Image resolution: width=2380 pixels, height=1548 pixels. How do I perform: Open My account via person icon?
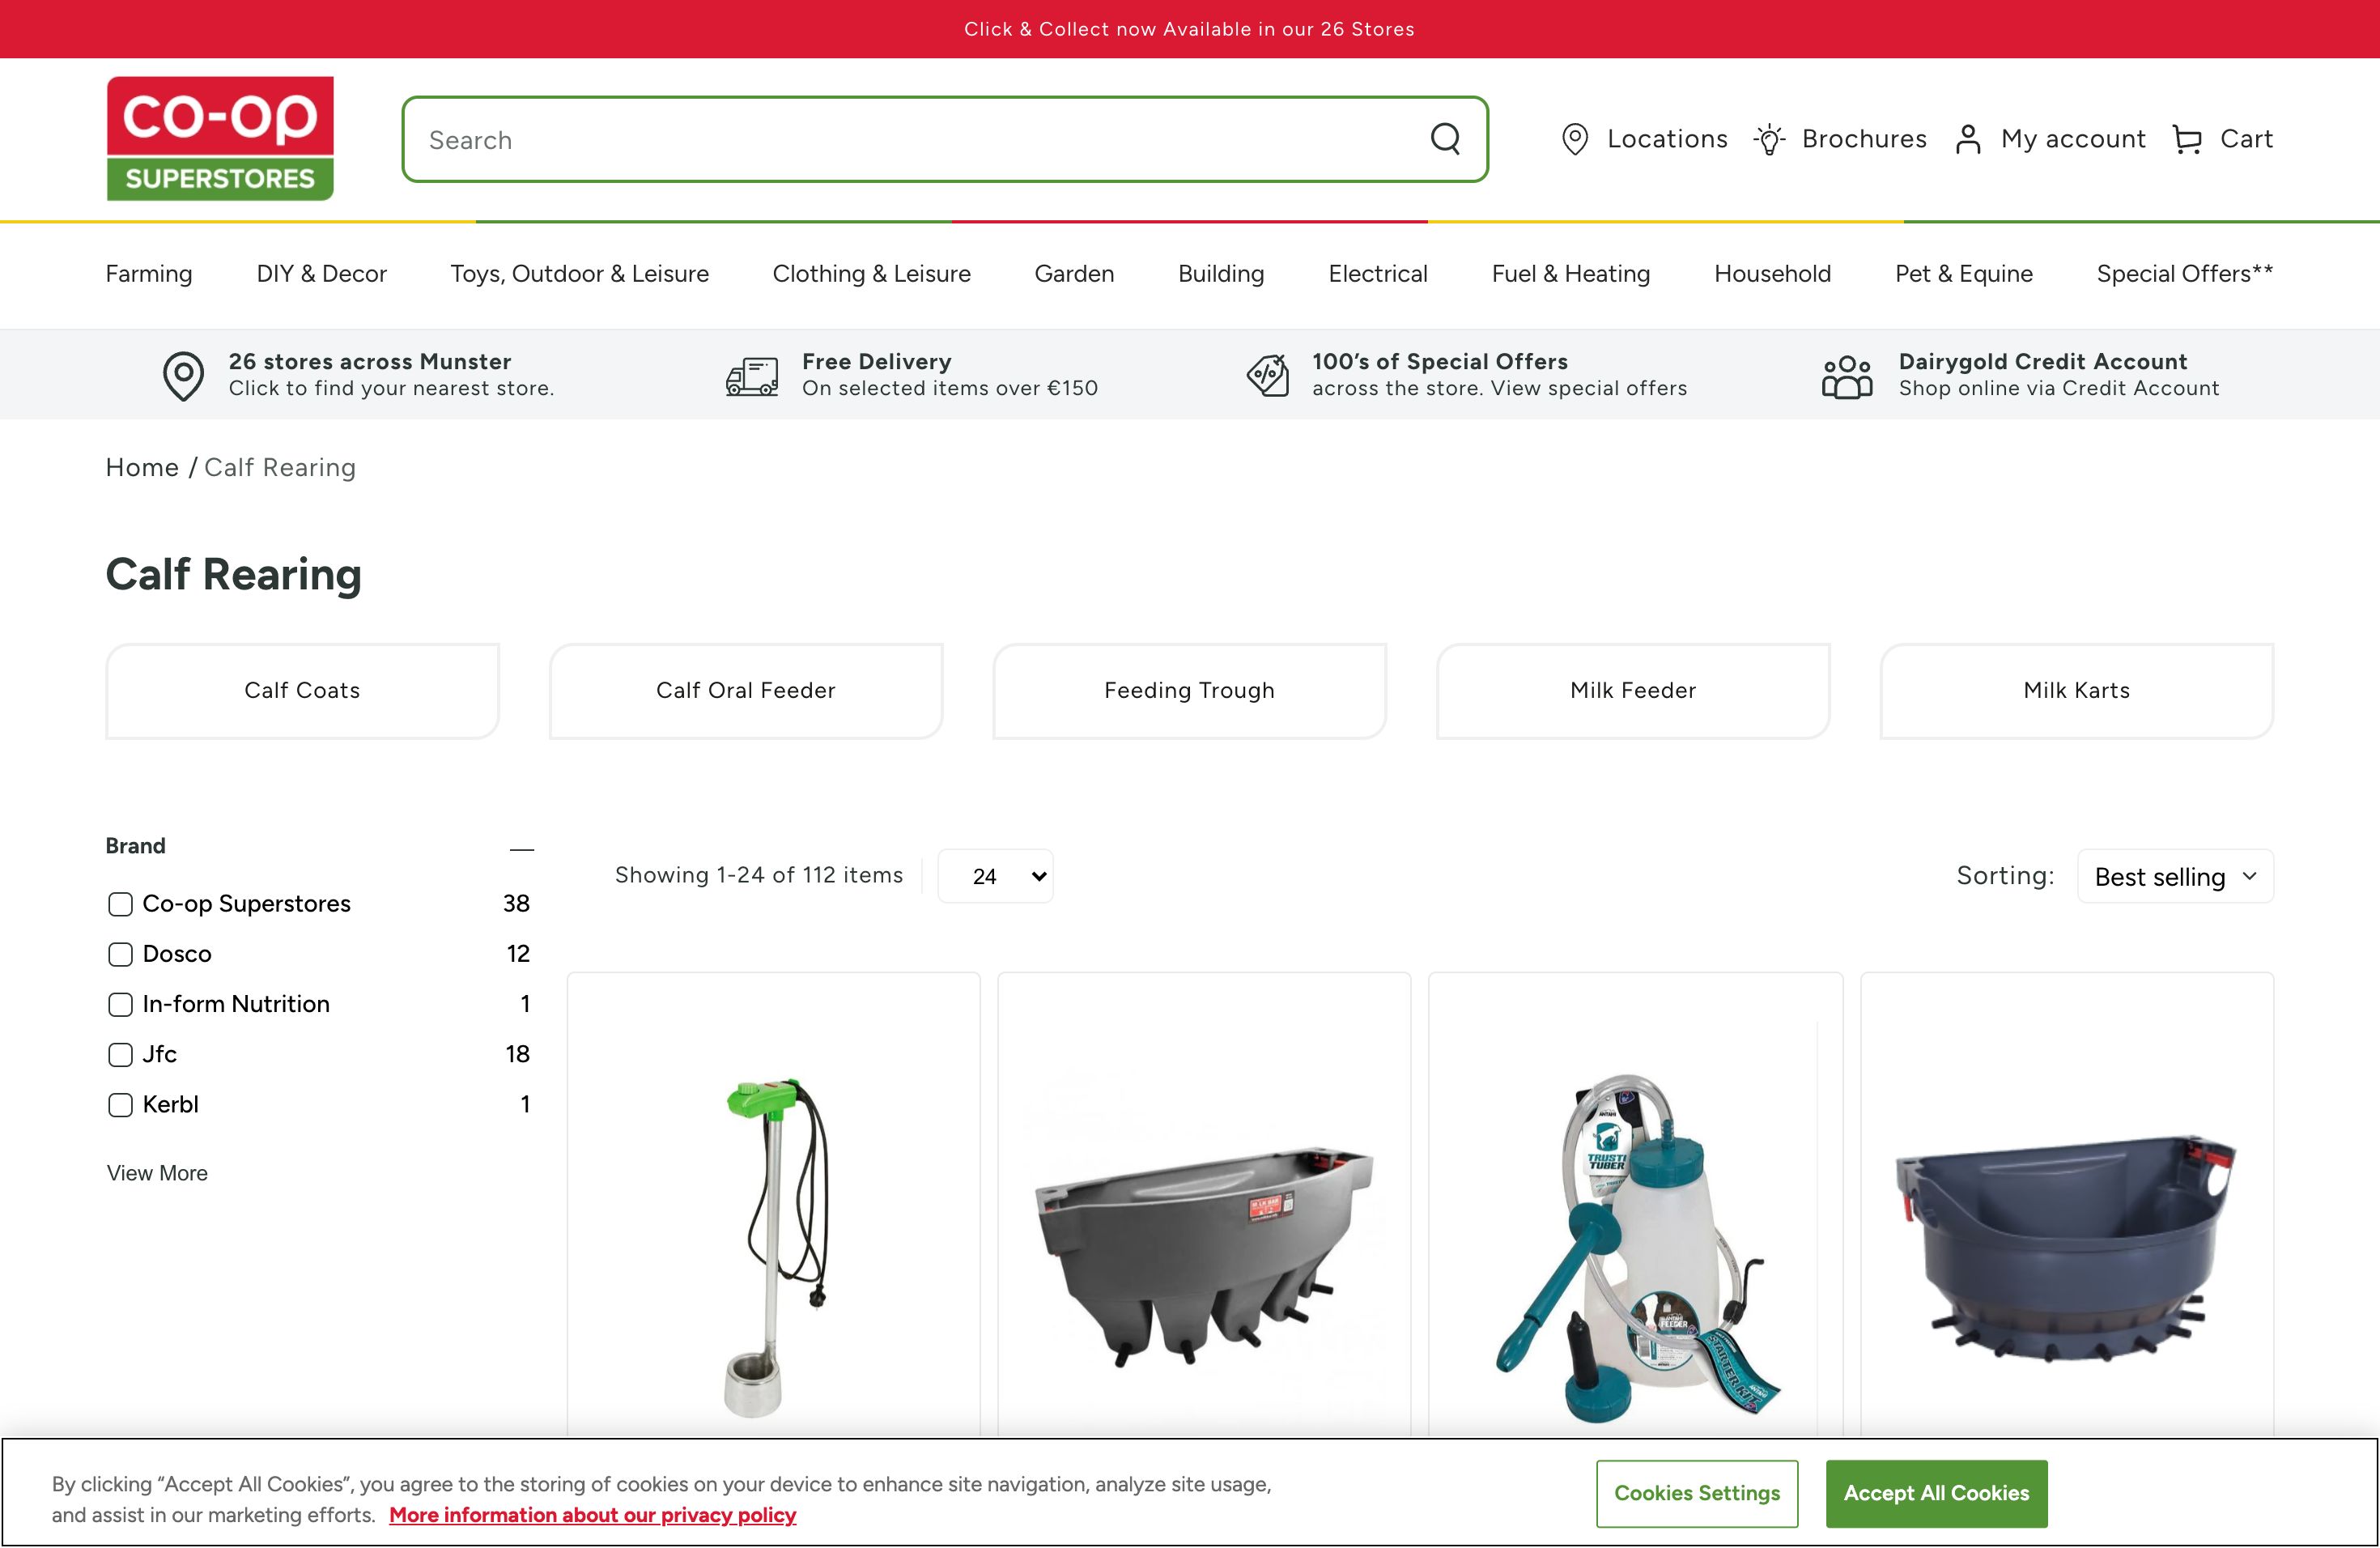point(1968,139)
